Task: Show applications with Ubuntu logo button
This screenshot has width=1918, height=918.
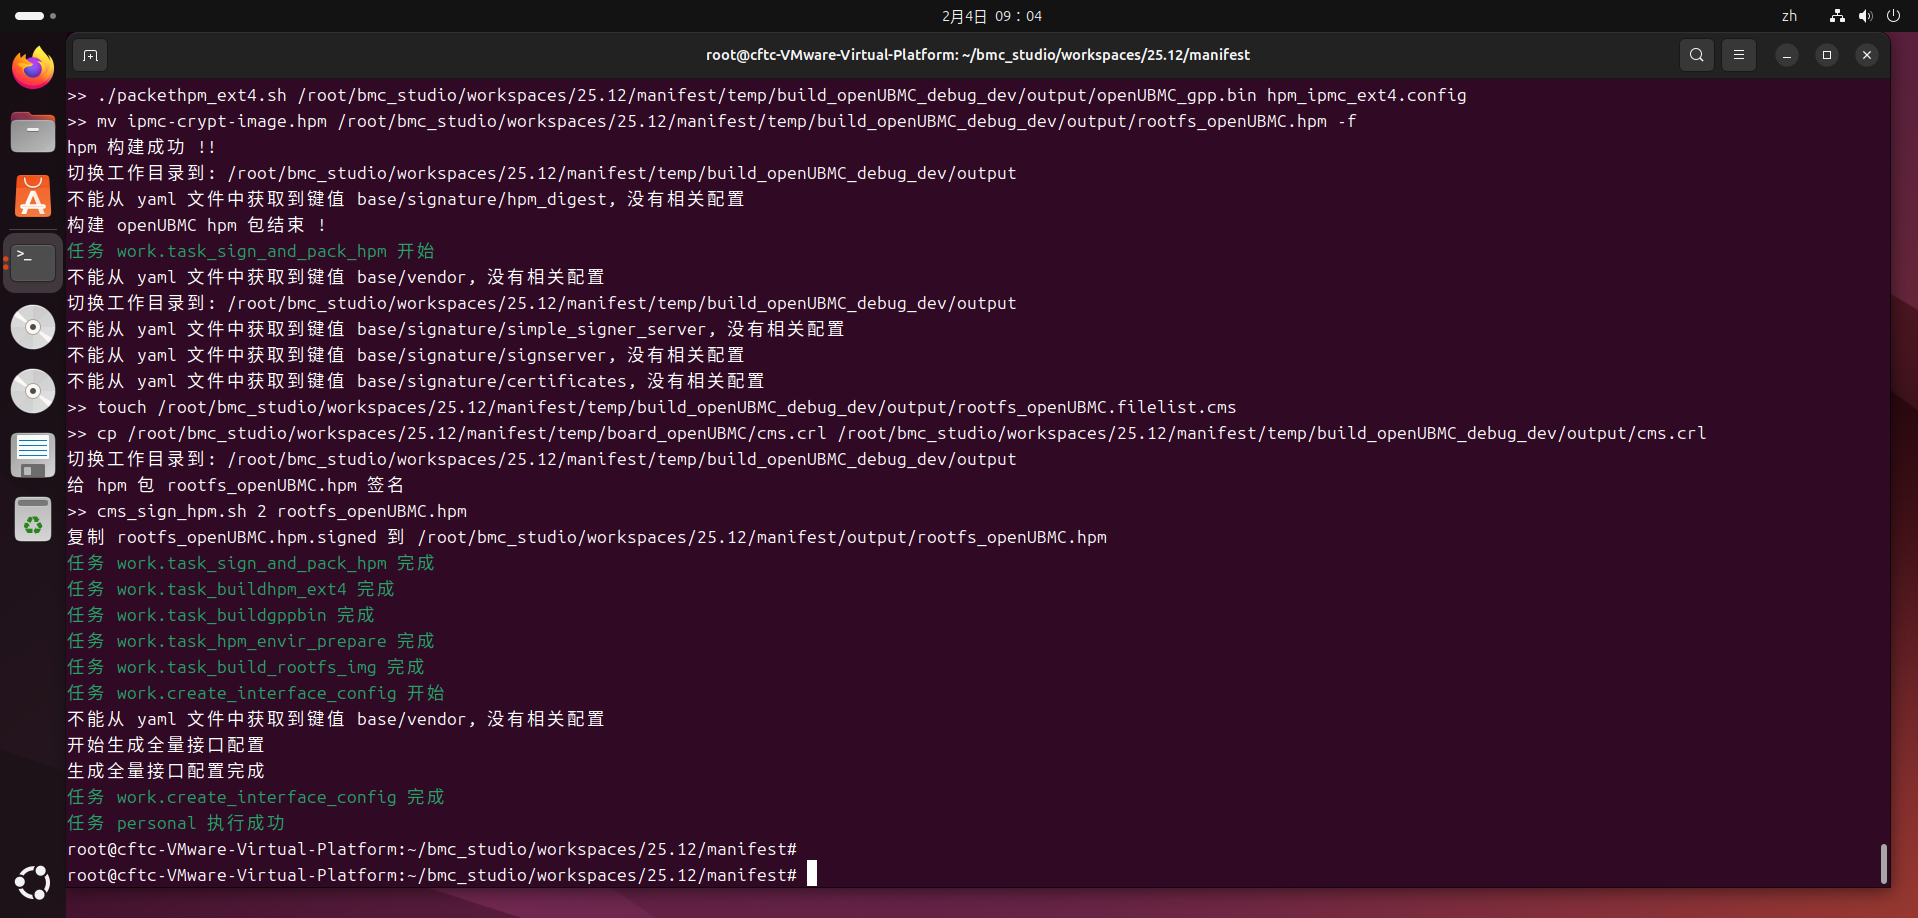Action: pyautogui.click(x=33, y=882)
